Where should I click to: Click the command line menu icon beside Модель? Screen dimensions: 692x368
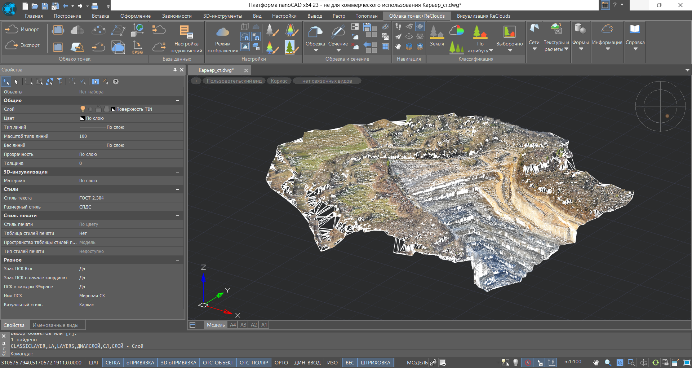coord(192,325)
